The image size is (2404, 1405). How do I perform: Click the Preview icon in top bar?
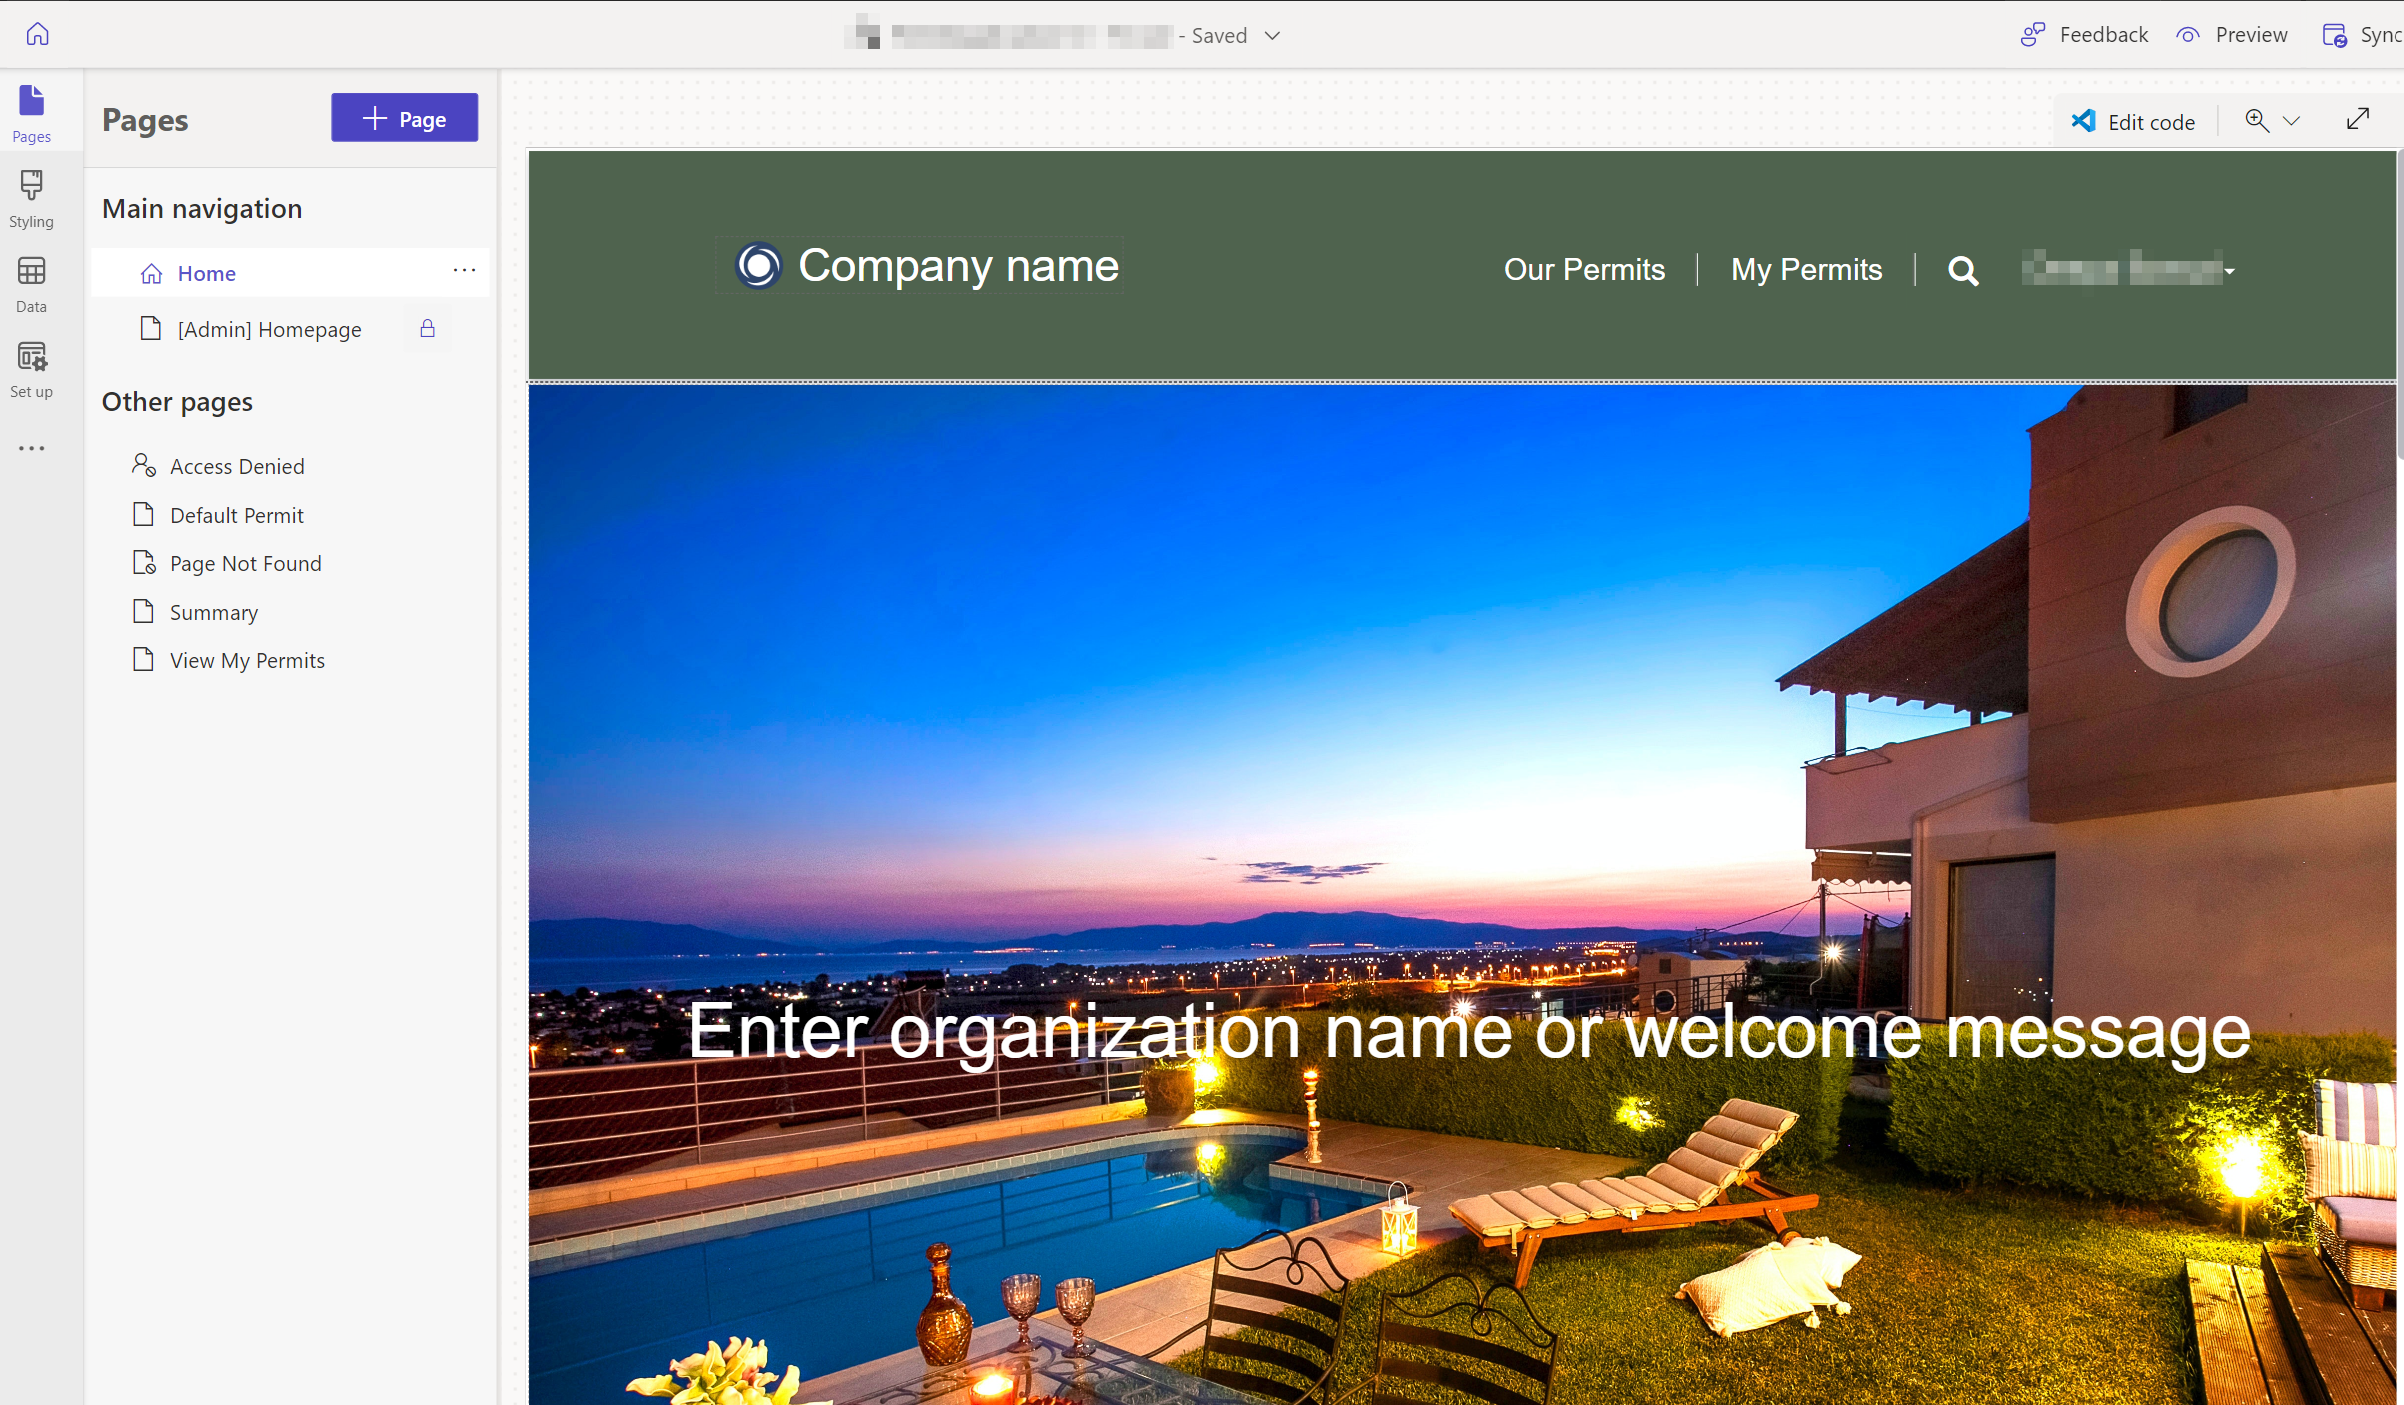(x=2187, y=33)
